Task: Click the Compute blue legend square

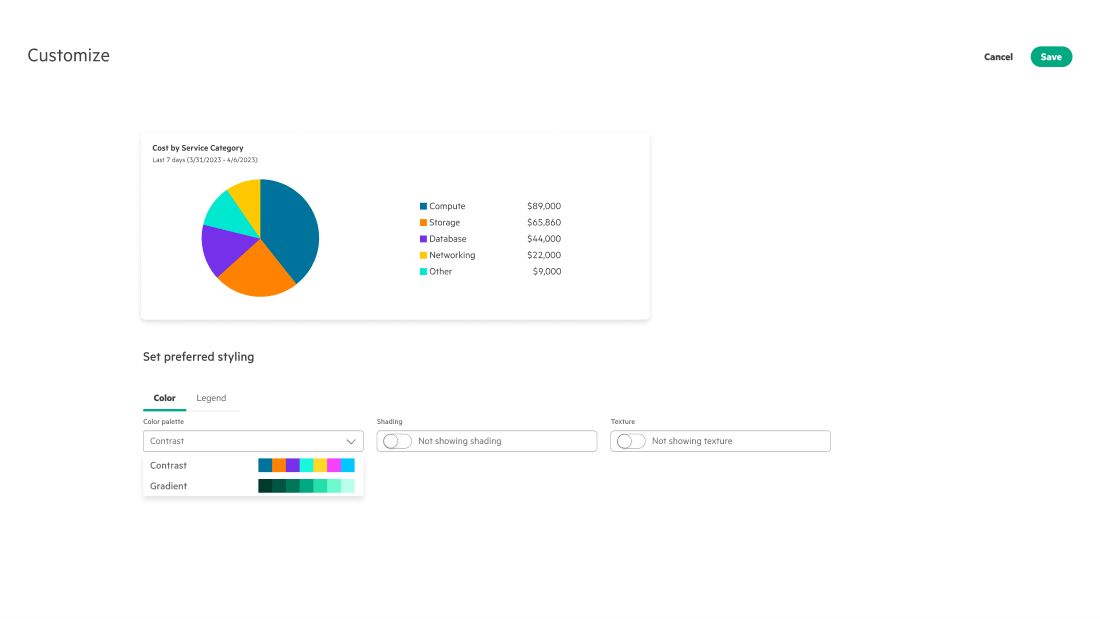Action: [x=423, y=206]
